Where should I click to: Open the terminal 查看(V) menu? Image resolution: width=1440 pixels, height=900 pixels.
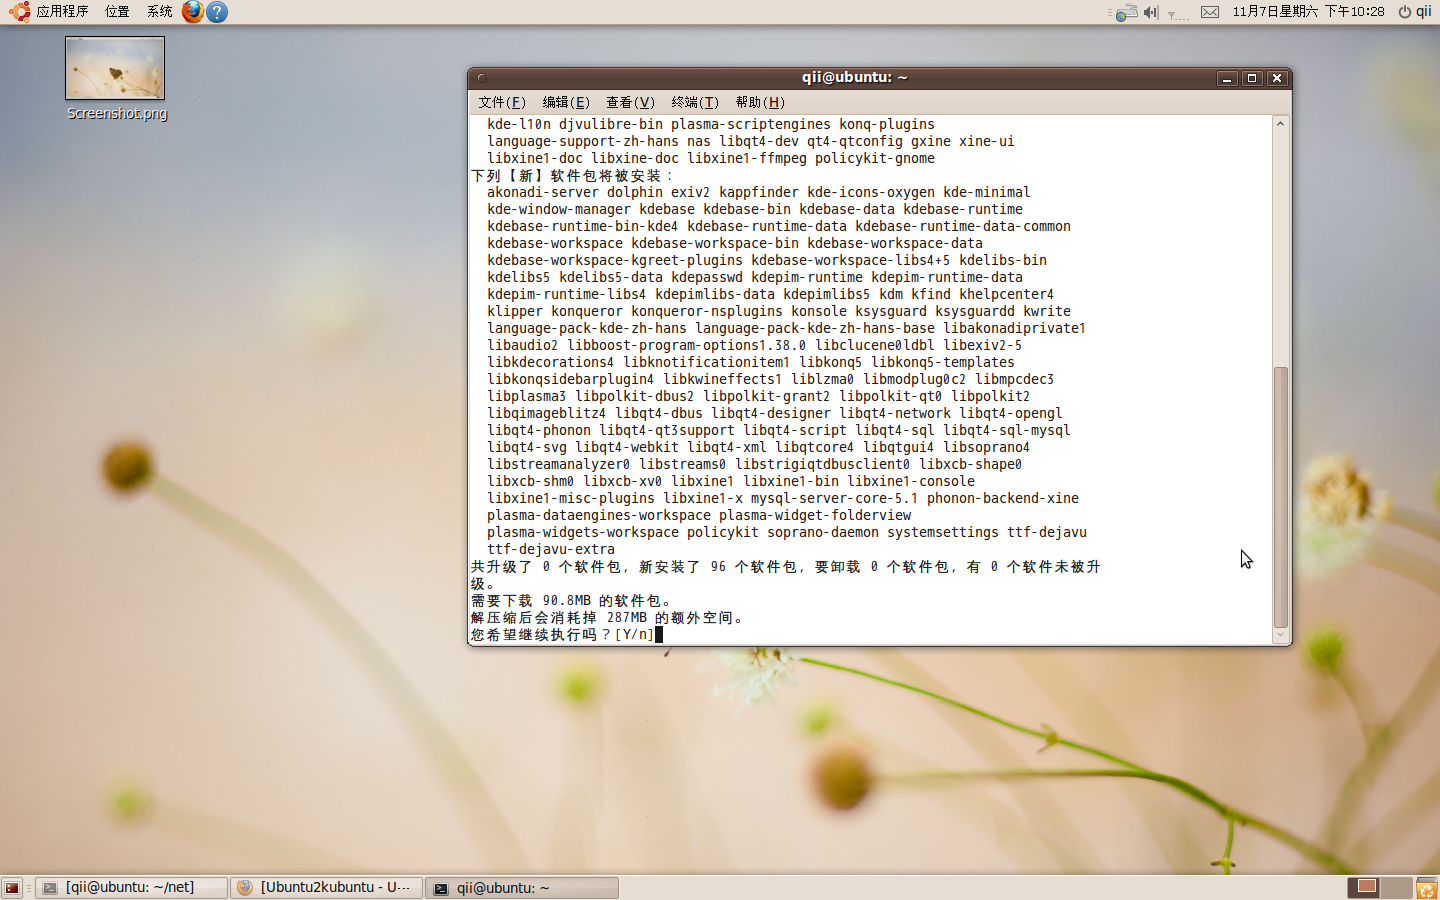click(x=630, y=102)
